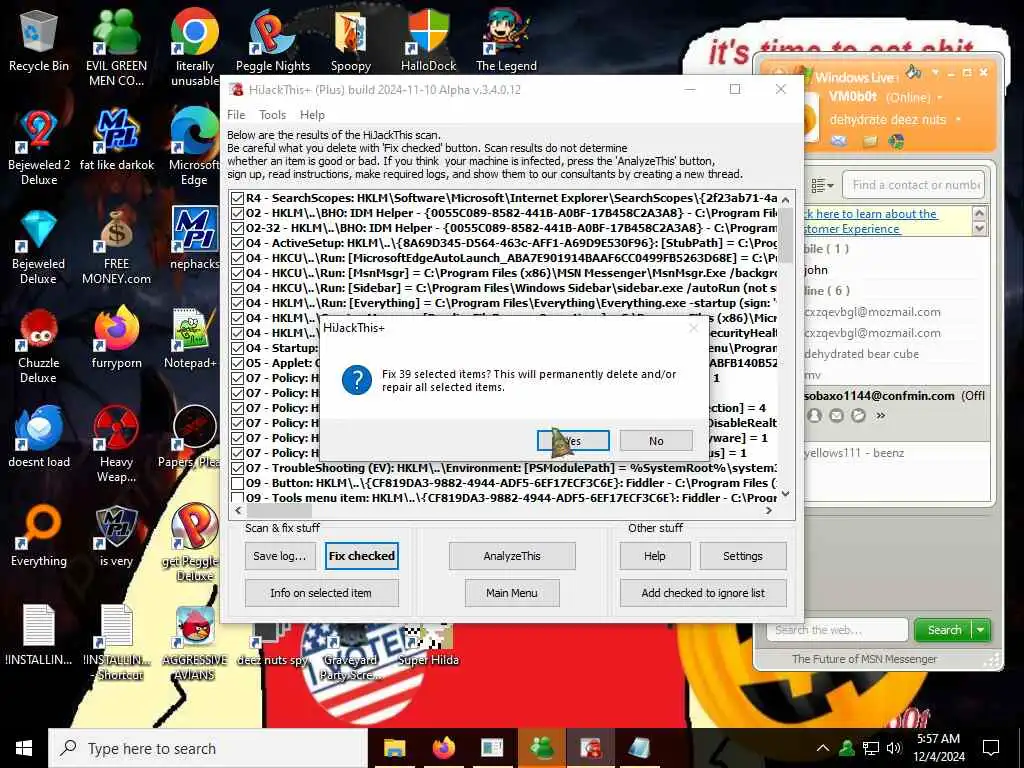The height and width of the screenshot is (768, 1024).
Task: Open the personal message dropdown arrow
Action: pos(958,120)
